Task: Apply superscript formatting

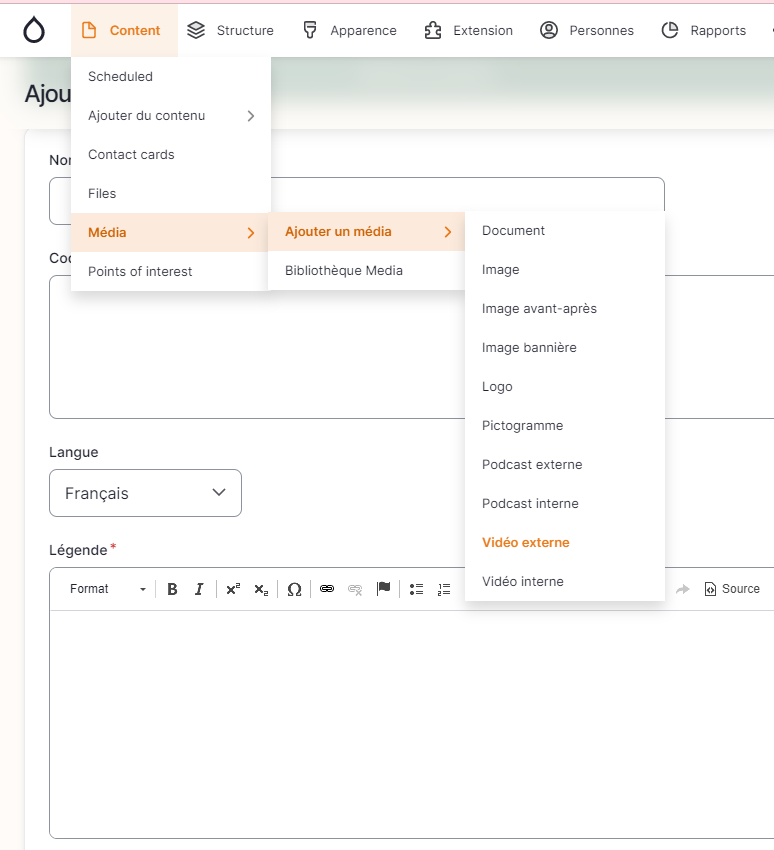Action: coord(233,589)
